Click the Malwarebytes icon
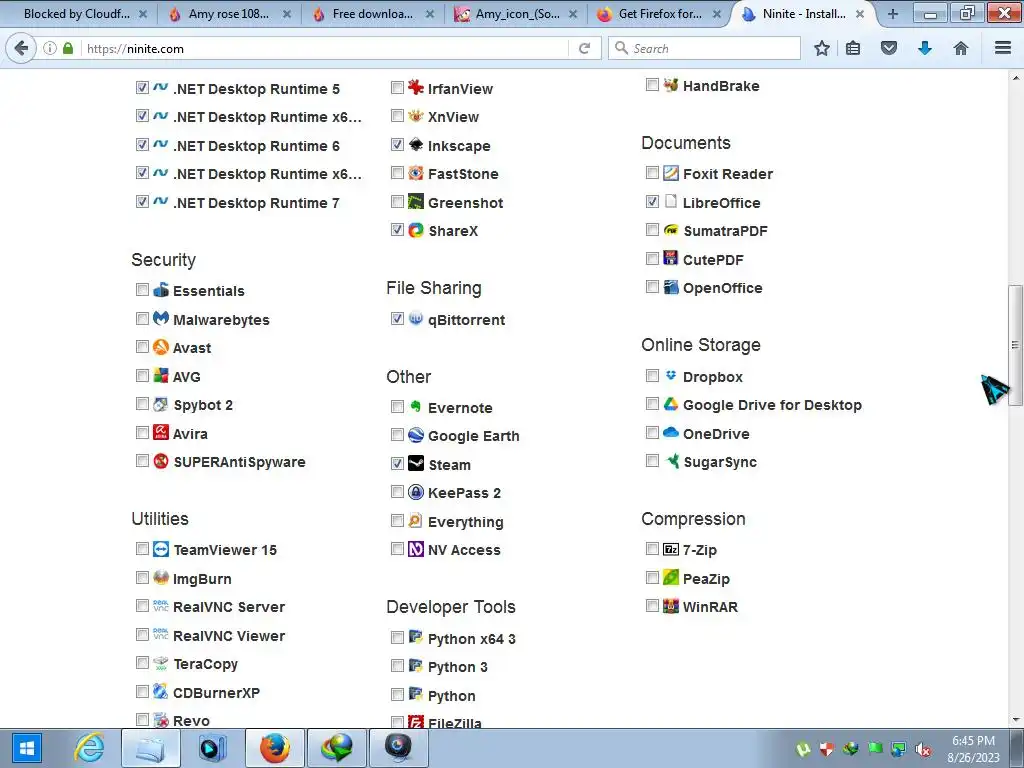This screenshot has height=768, width=1024. pyautogui.click(x=161, y=319)
